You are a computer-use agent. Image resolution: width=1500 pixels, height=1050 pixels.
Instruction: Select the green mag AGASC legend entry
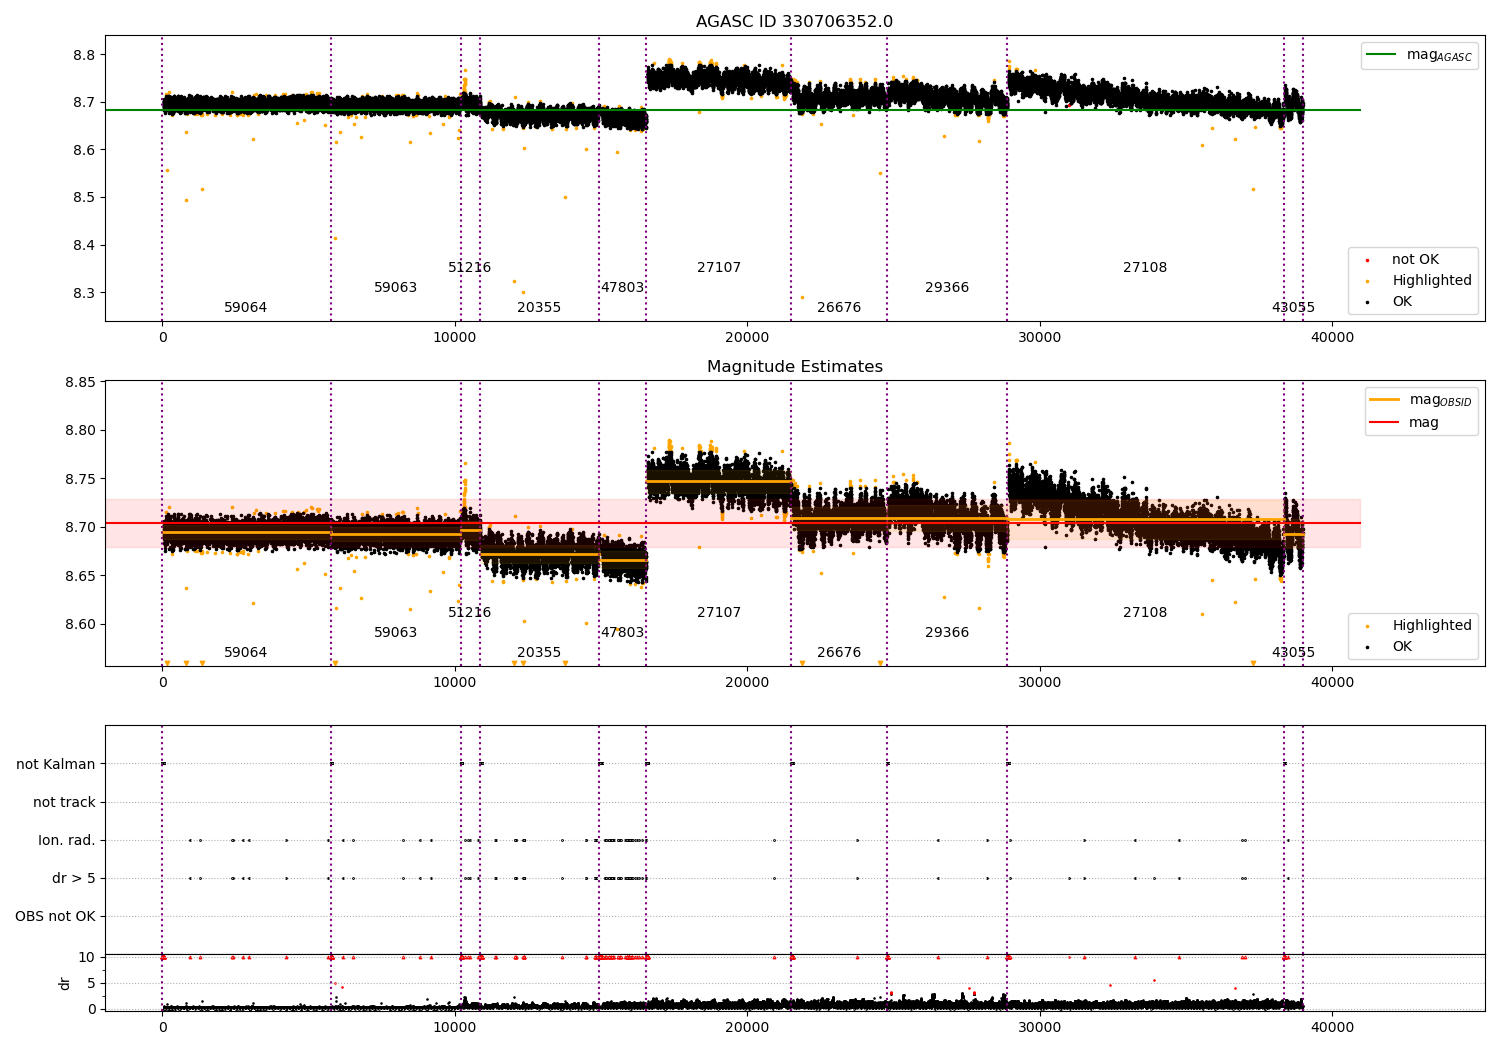pos(1419,55)
